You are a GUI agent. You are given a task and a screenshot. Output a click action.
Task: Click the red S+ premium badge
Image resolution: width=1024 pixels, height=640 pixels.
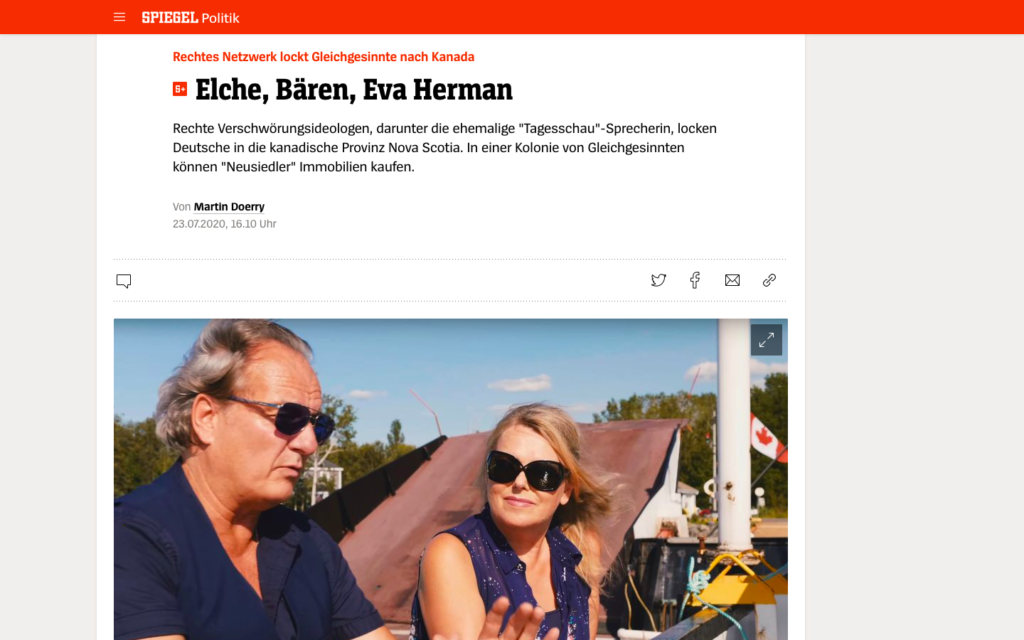tap(180, 89)
